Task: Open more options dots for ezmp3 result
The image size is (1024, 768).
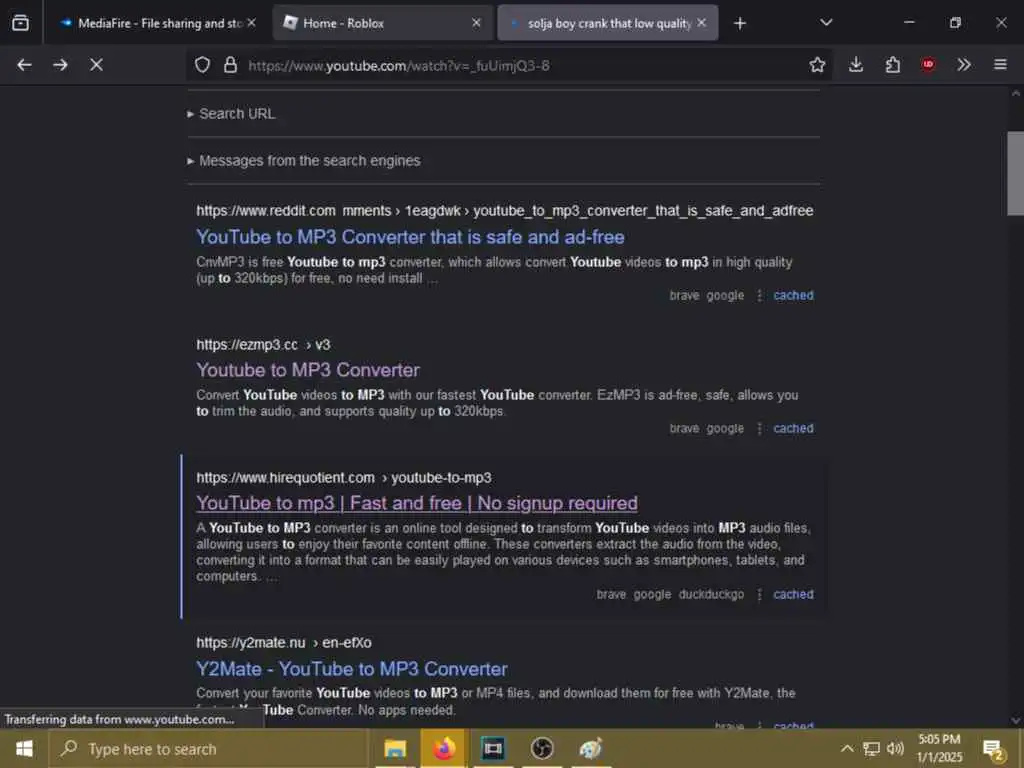Action: [x=759, y=428]
